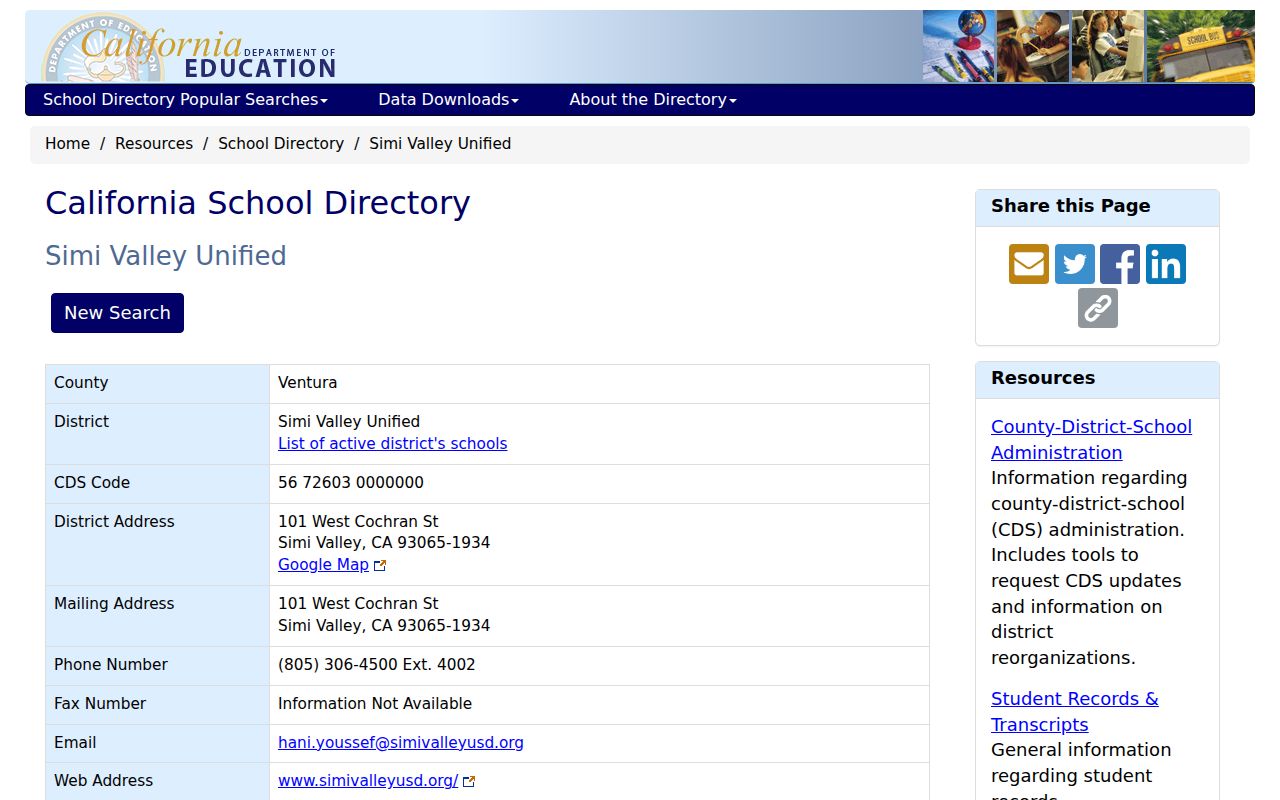
Task: Click the Simi Valley Unified subheading
Action: (x=166, y=256)
